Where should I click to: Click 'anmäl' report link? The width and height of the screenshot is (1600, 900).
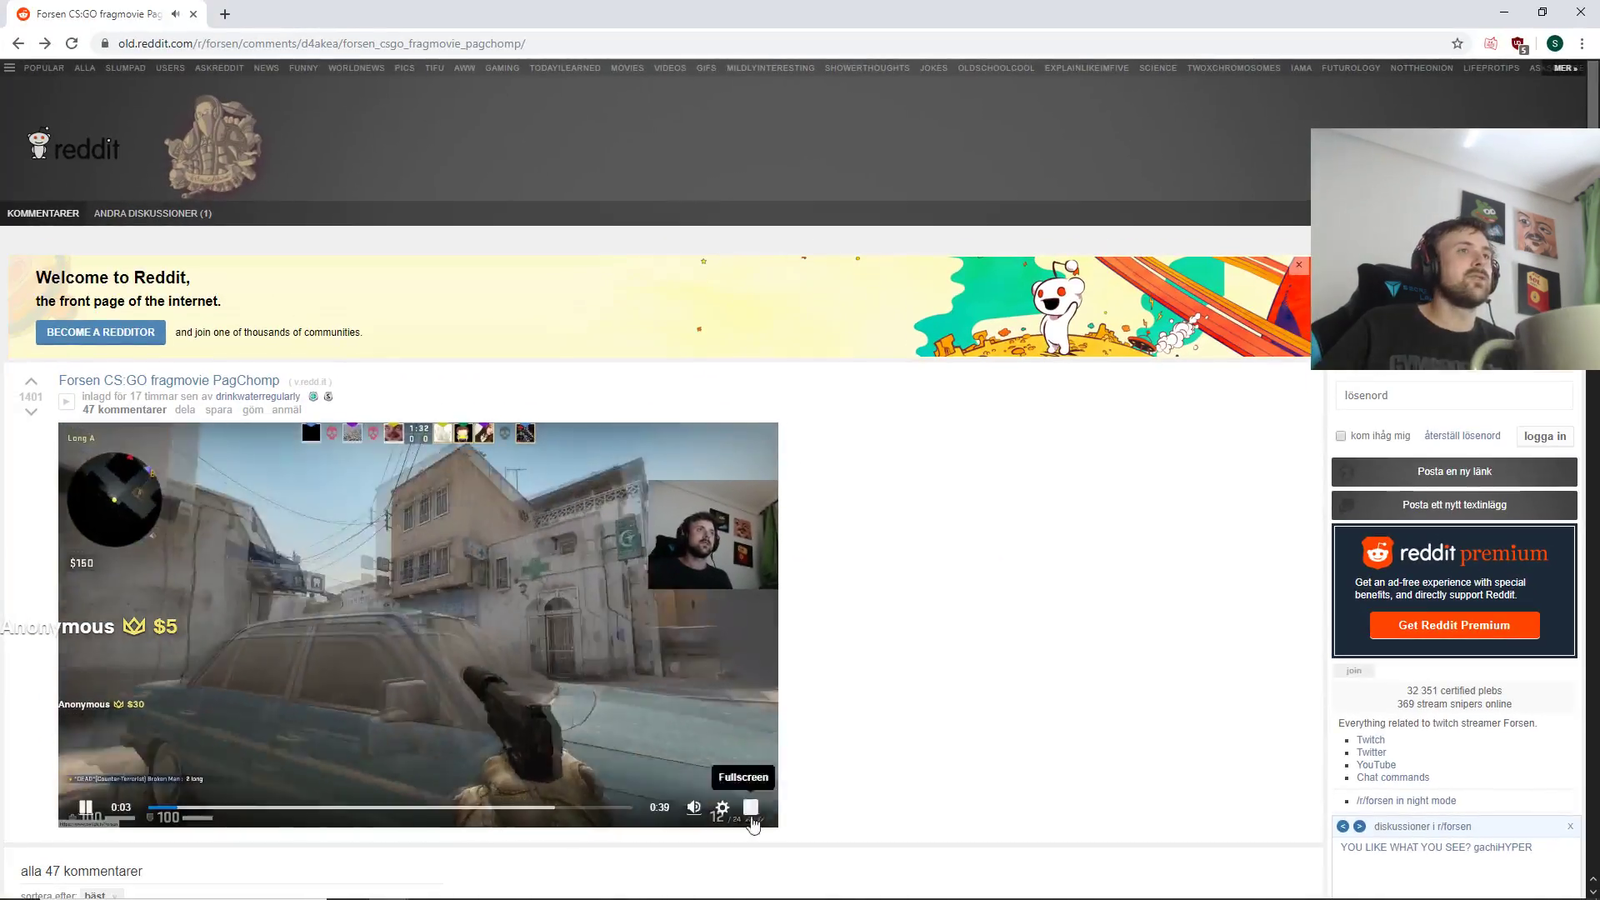[x=286, y=410]
